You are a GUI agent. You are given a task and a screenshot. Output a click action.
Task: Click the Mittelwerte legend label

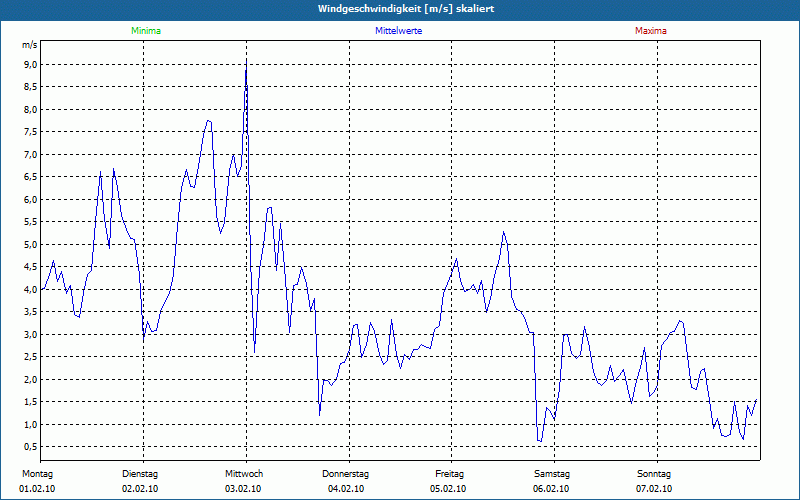398,31
